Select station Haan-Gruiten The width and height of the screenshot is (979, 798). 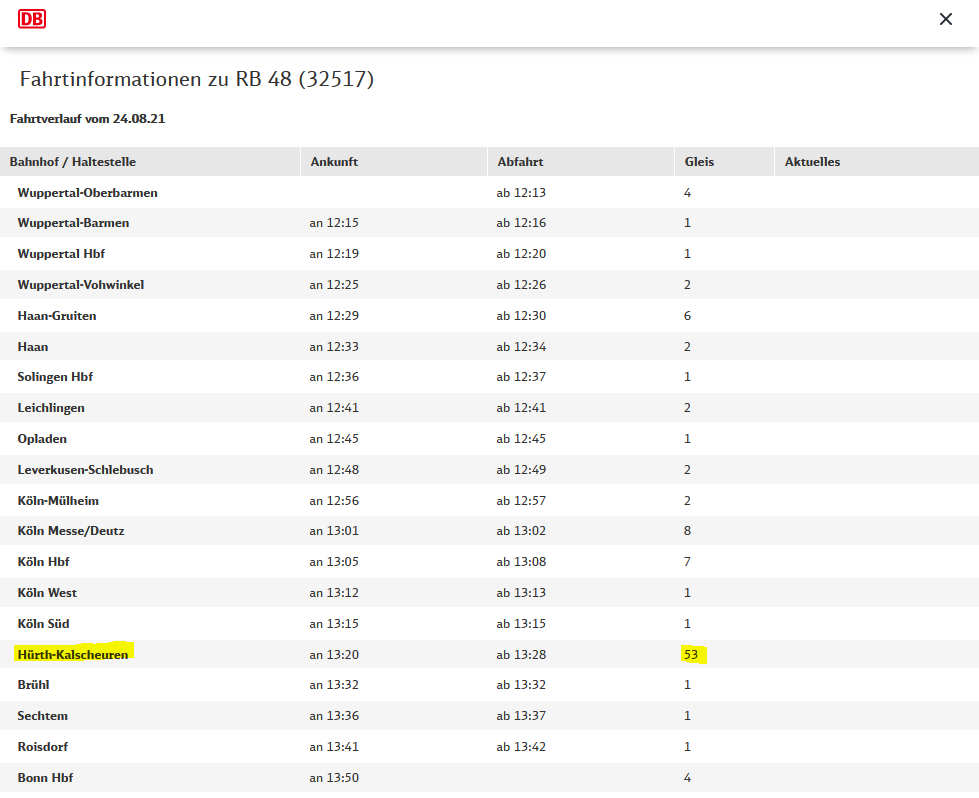(x=57, y=316)
